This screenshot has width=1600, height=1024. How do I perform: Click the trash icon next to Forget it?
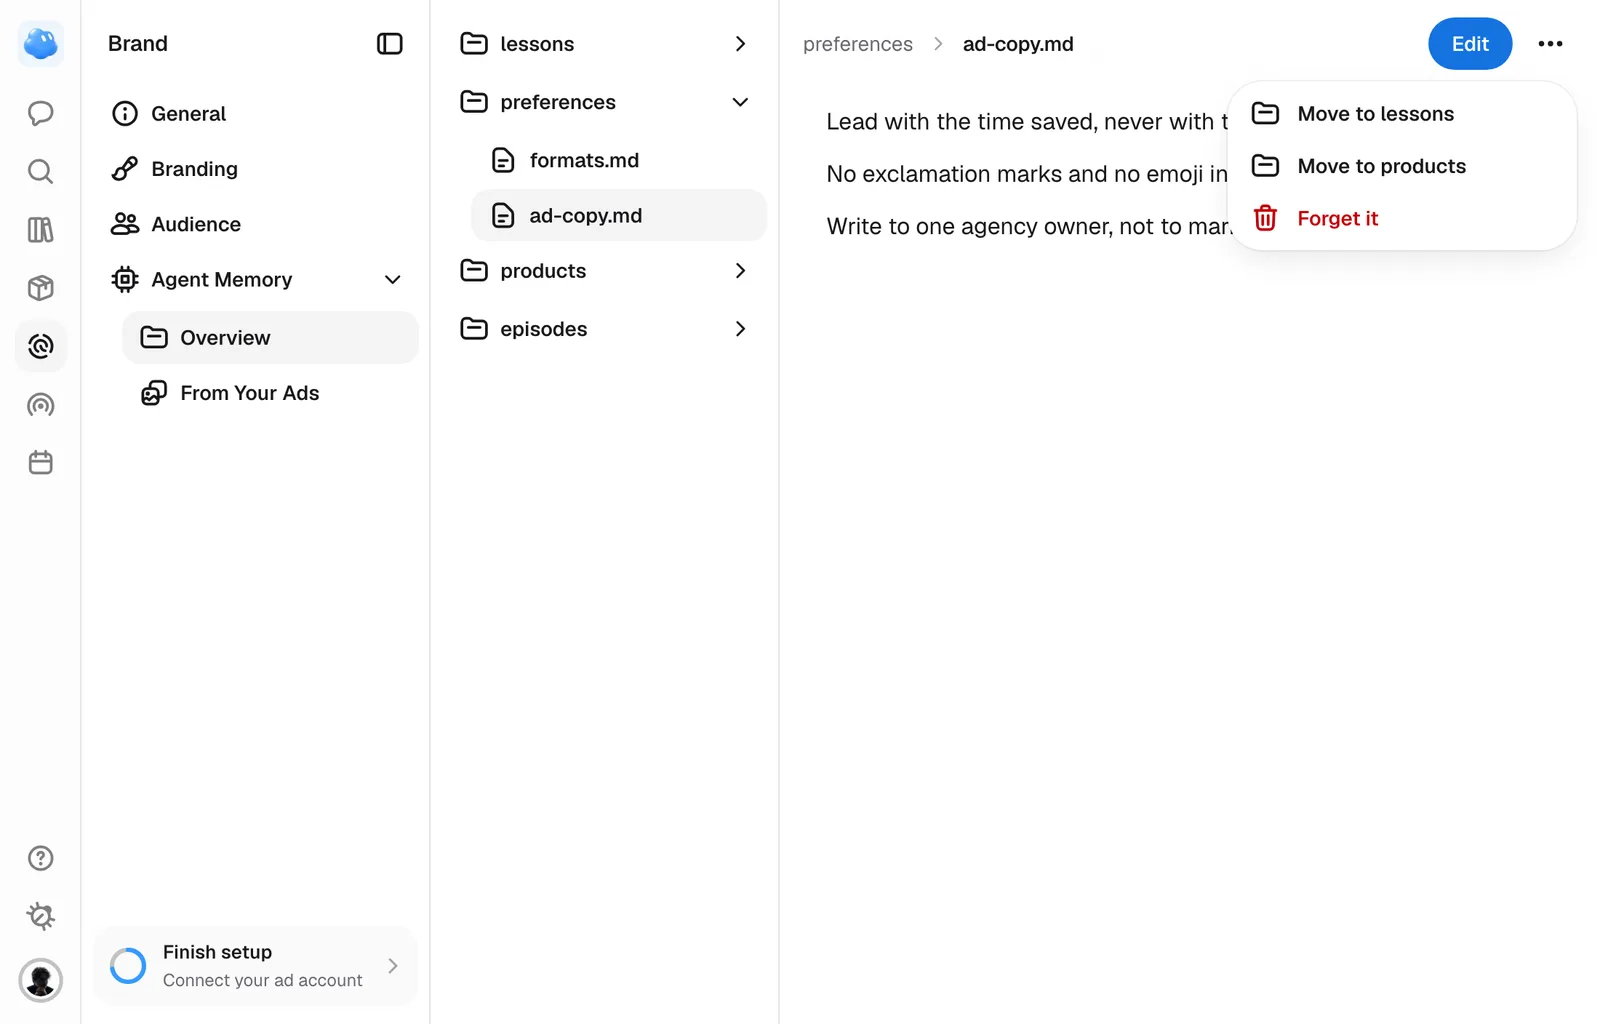1265,218
